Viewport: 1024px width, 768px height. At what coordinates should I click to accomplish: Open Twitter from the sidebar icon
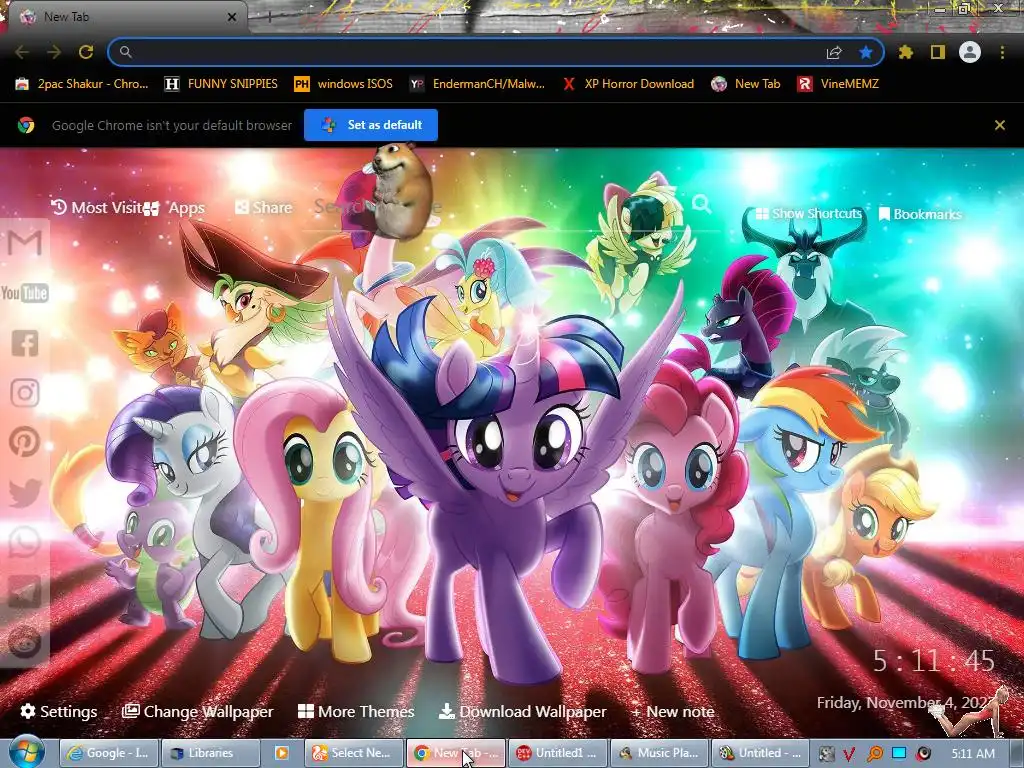[x=25, y=492]
